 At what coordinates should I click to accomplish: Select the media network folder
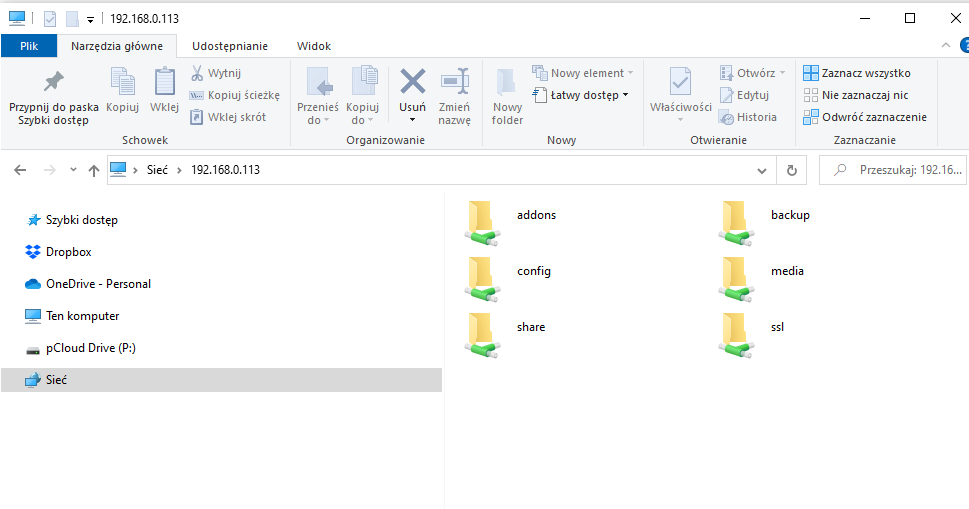click(x=762, y=279)
